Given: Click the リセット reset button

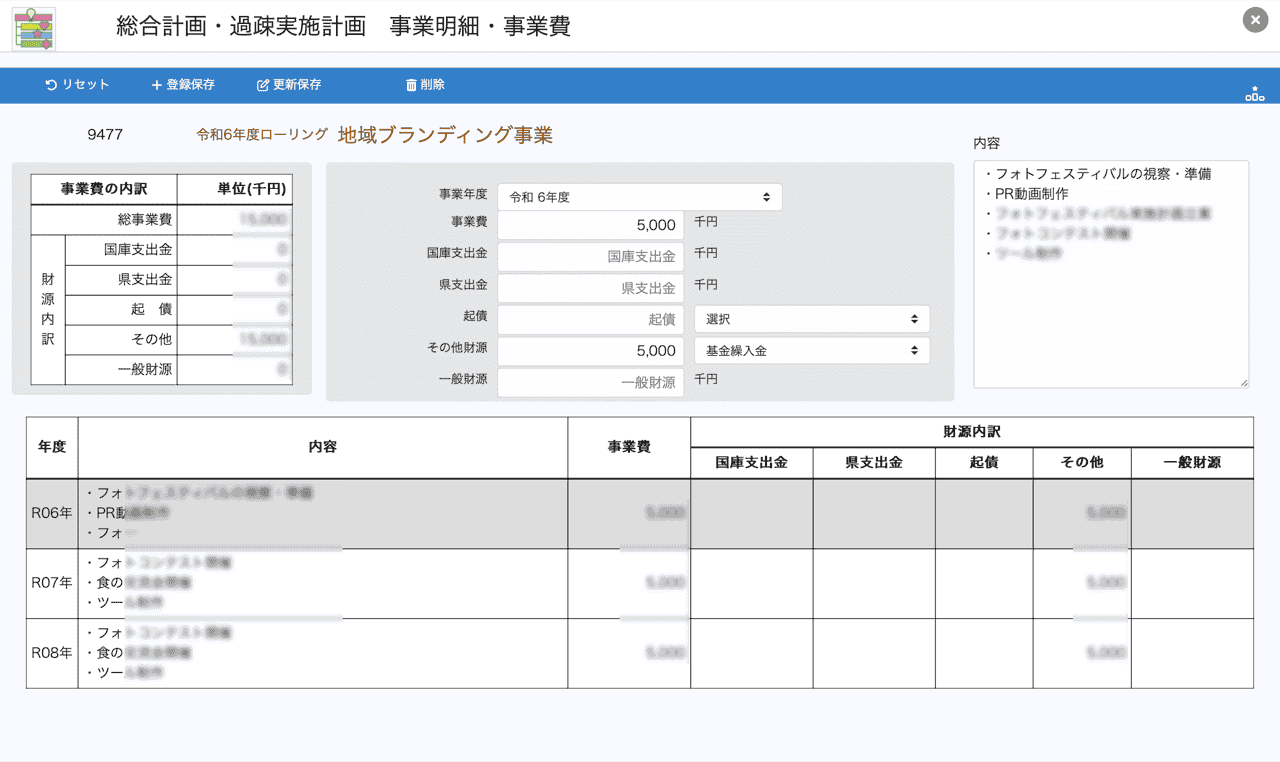Looking at the screenshot, I should pyautogui.click(x=77, y=85).
